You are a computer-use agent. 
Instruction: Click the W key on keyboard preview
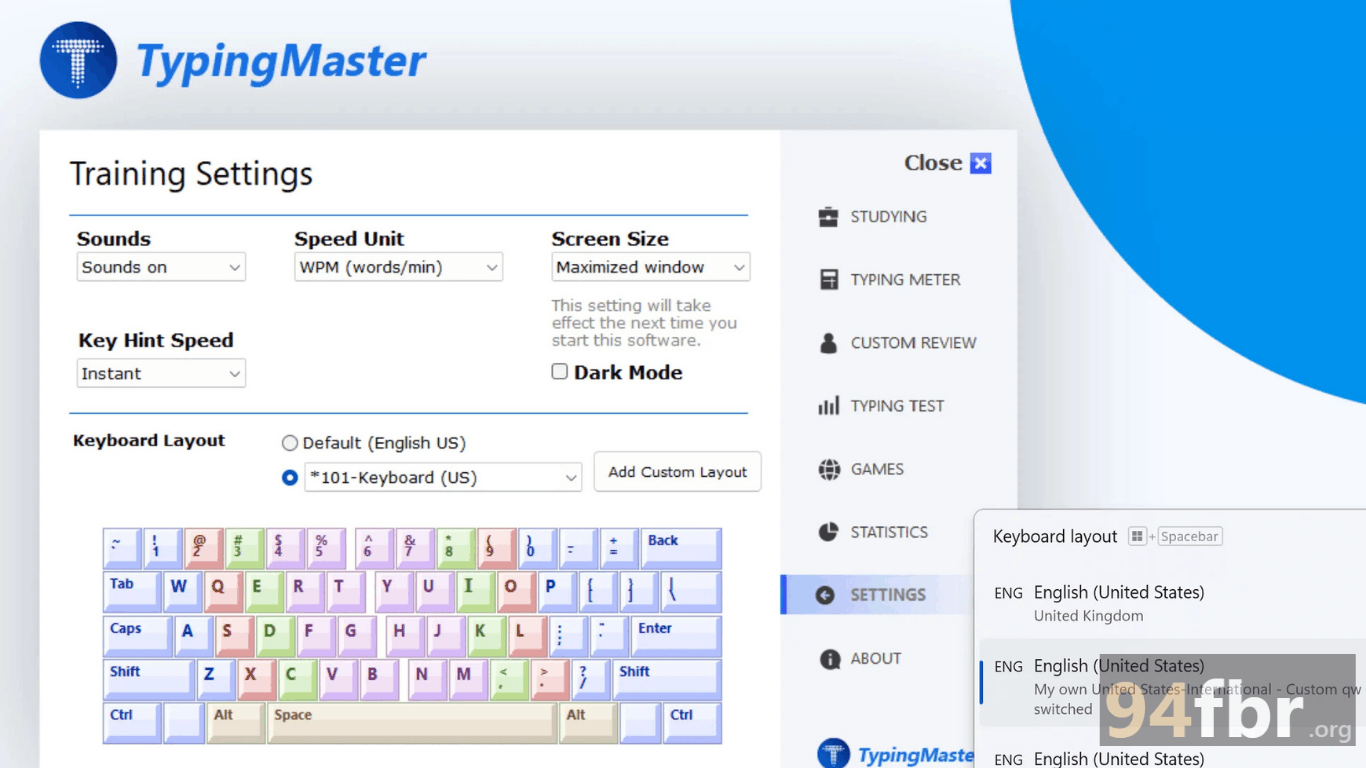pyautogui.click(x=182, y=592)
